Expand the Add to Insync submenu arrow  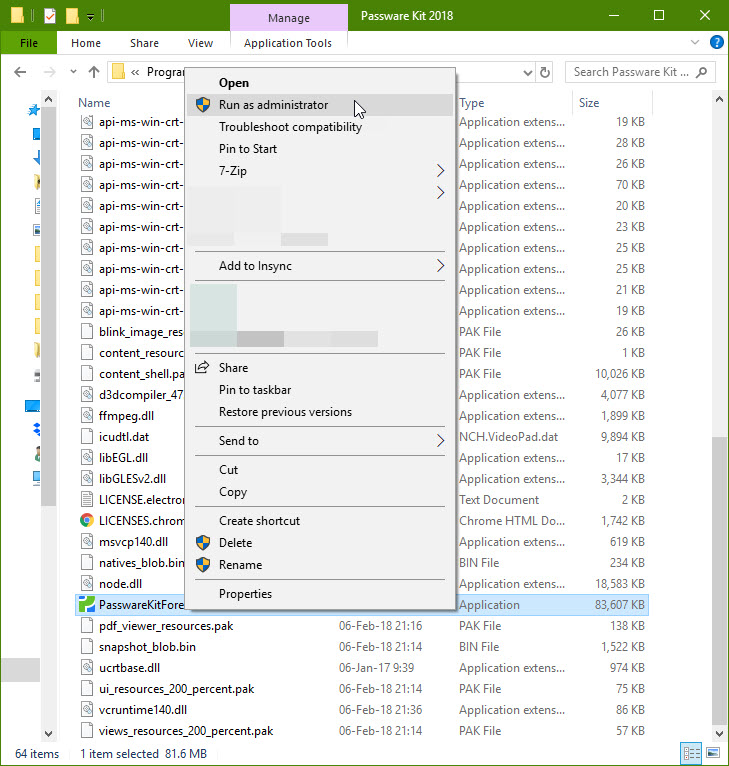pos(440,266)
